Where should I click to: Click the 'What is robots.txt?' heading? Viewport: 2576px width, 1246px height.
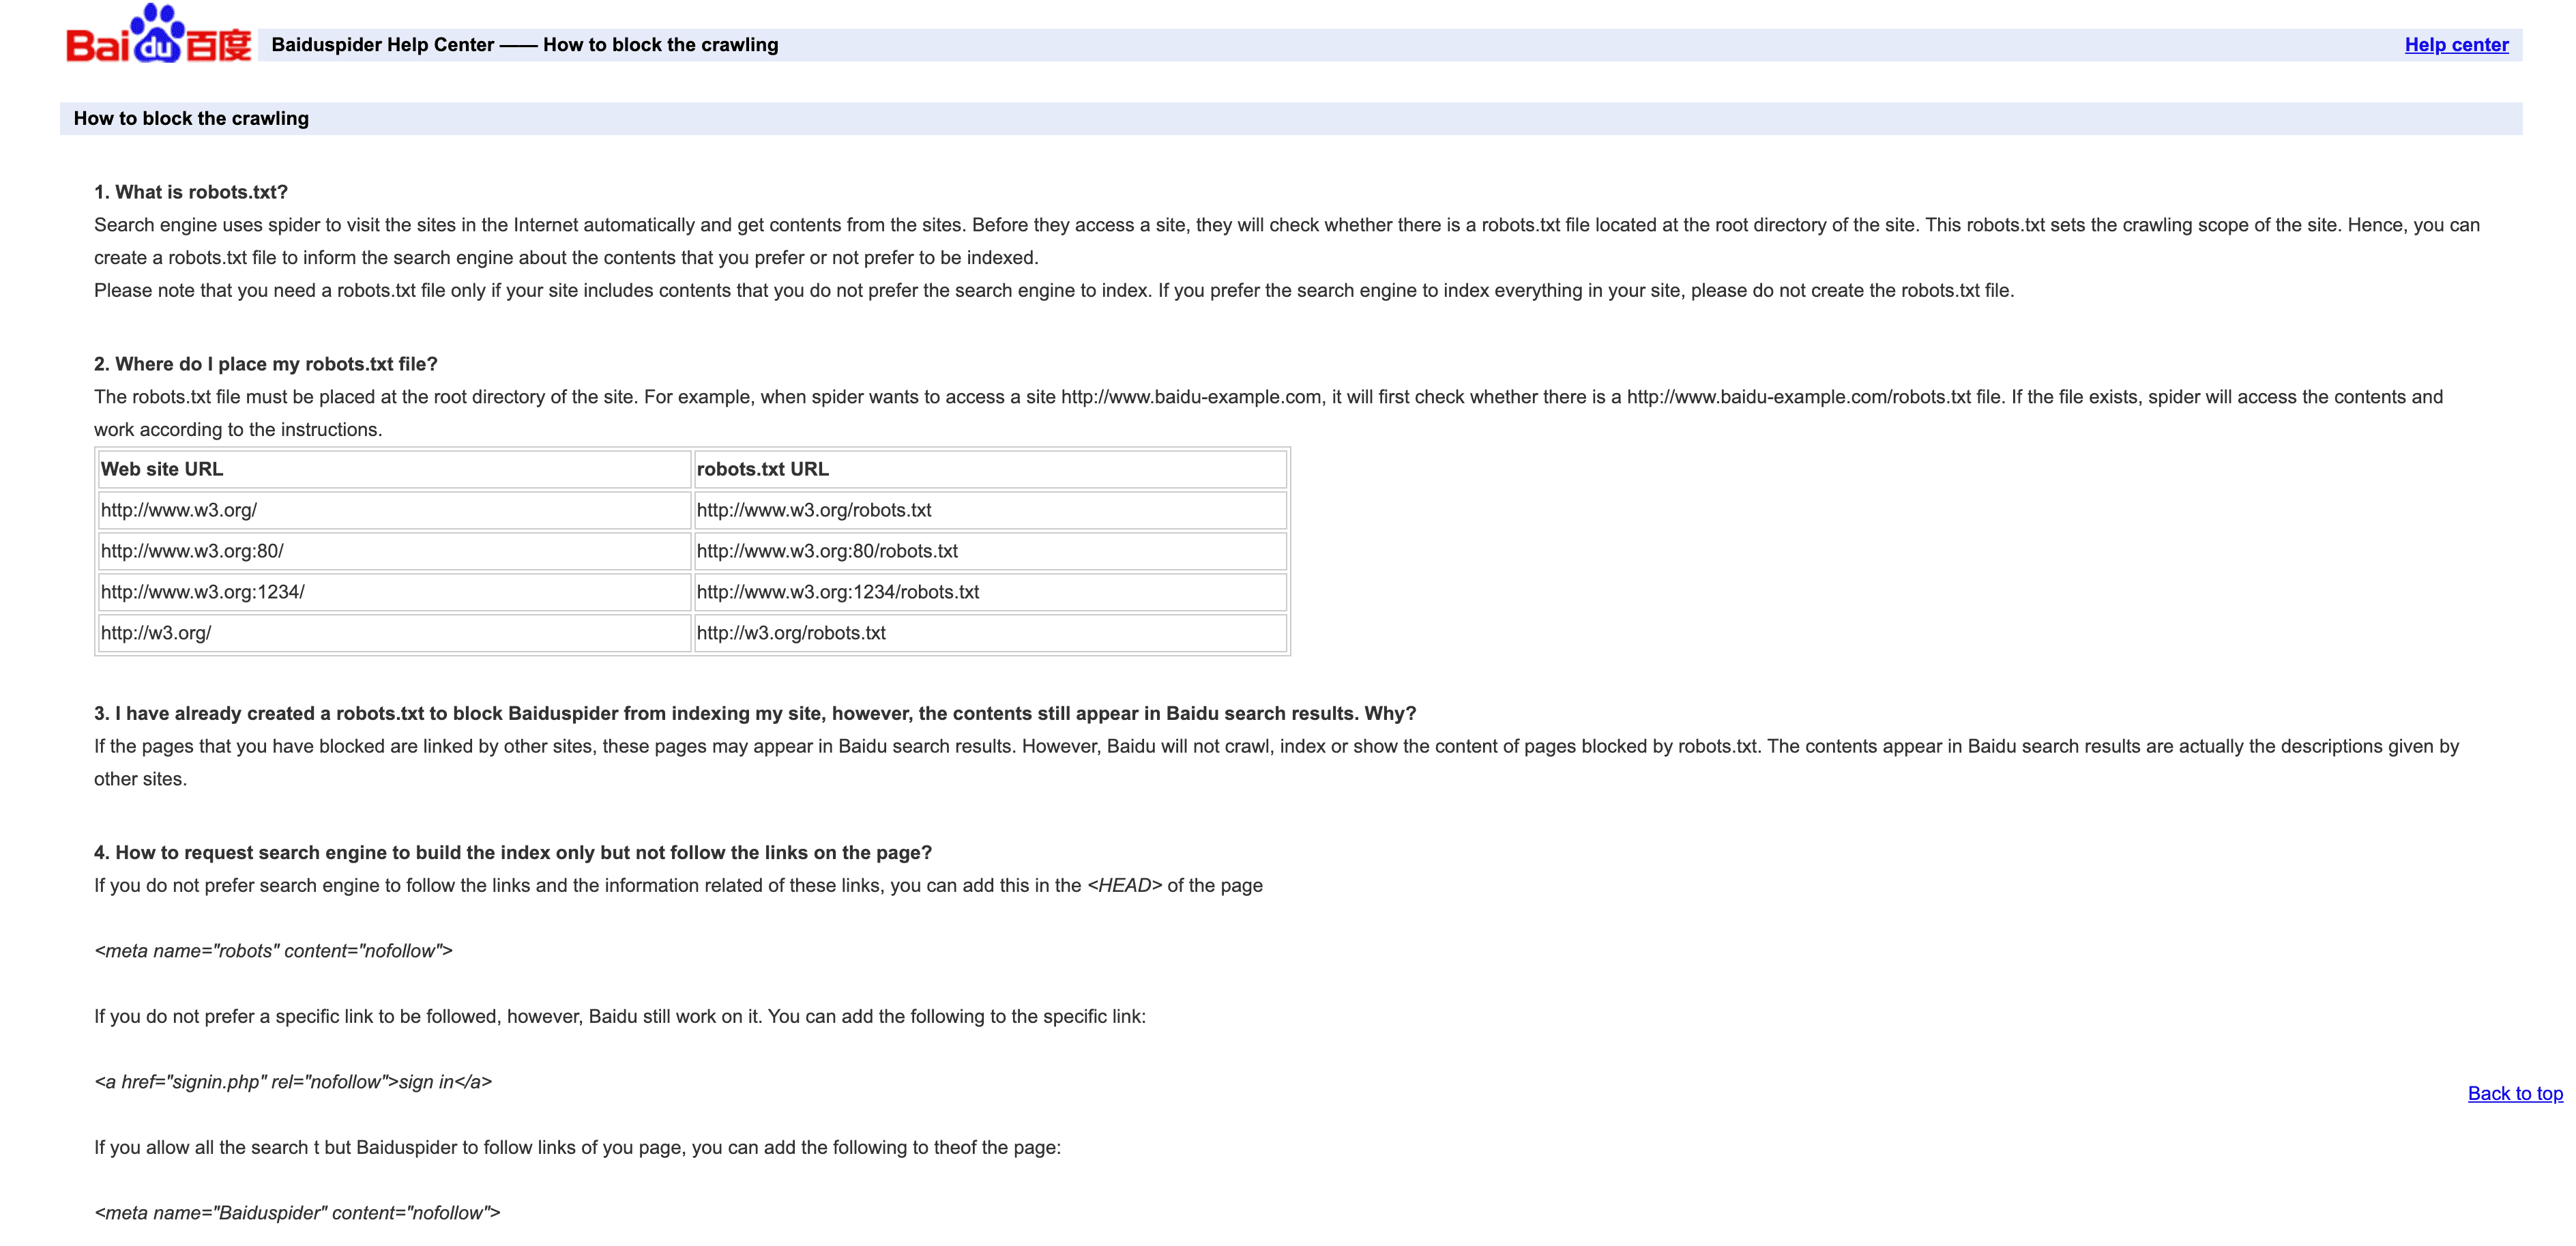click(x=191, y=192)
